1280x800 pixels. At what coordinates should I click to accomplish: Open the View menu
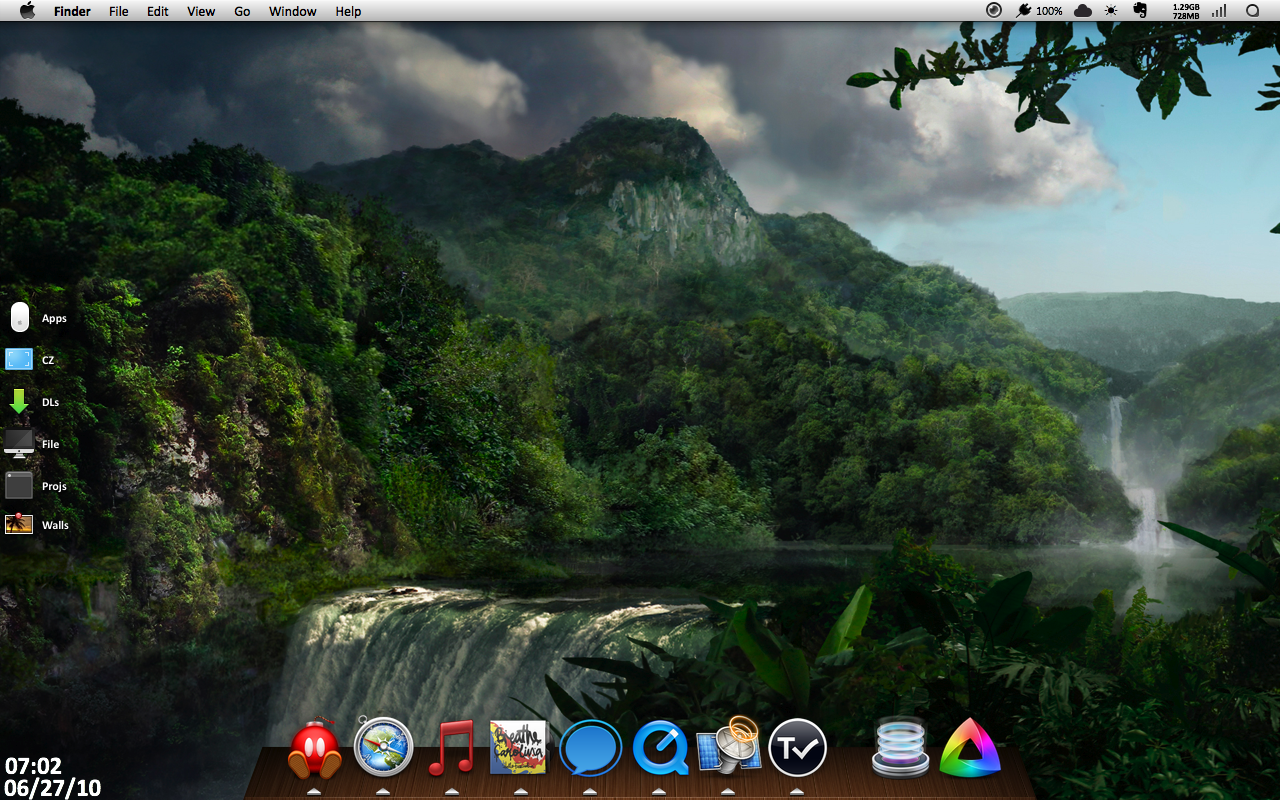[201, 11]
